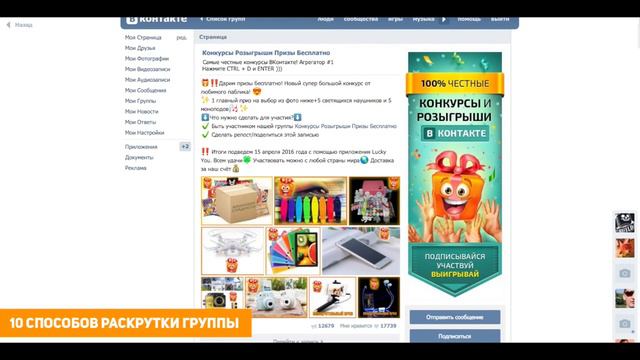Open Мои Новости in the sidebar
Image resolution: width=640 pixels, height=360 pixels.
pyautogui.click(x=142, y=112)
